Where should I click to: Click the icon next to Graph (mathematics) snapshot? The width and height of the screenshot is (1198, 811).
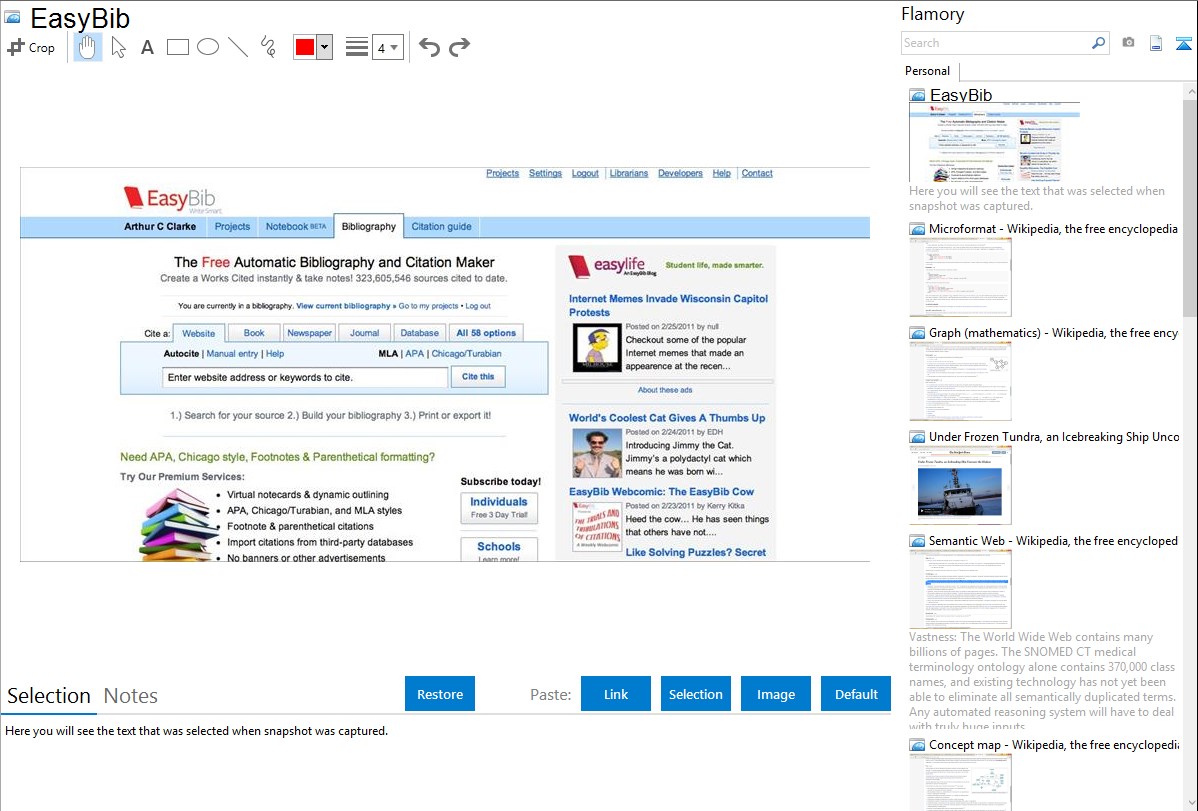tap(918, 333)
